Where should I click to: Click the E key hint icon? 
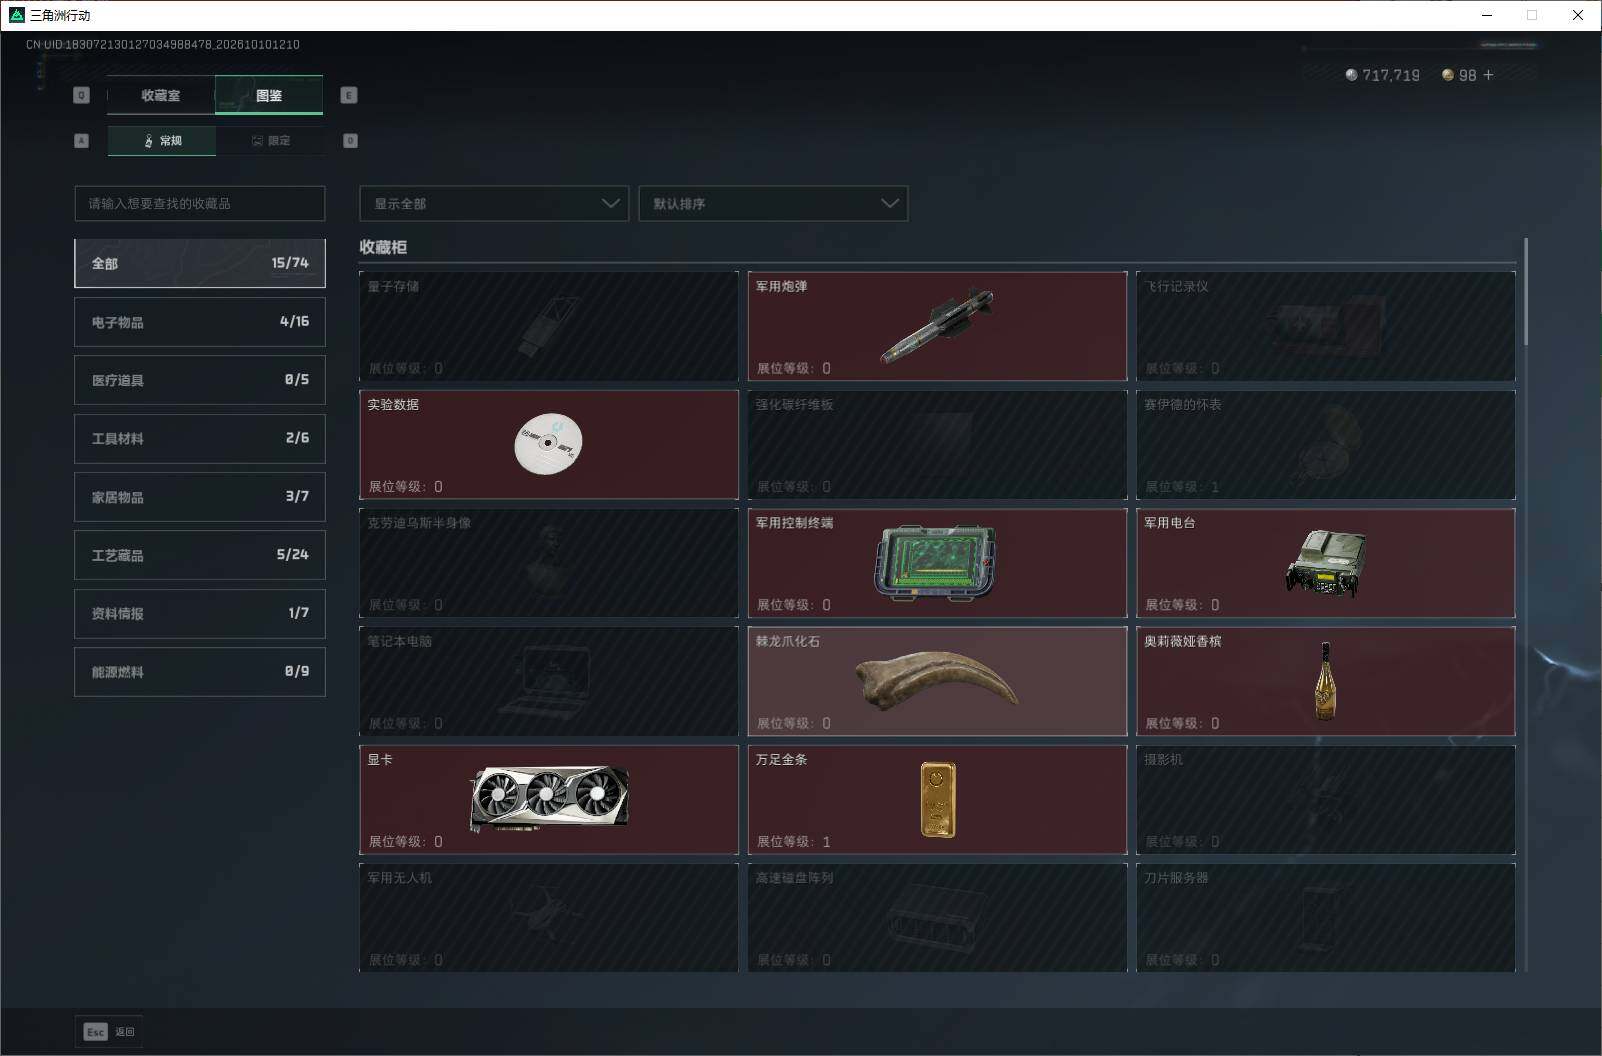(348, 95)
